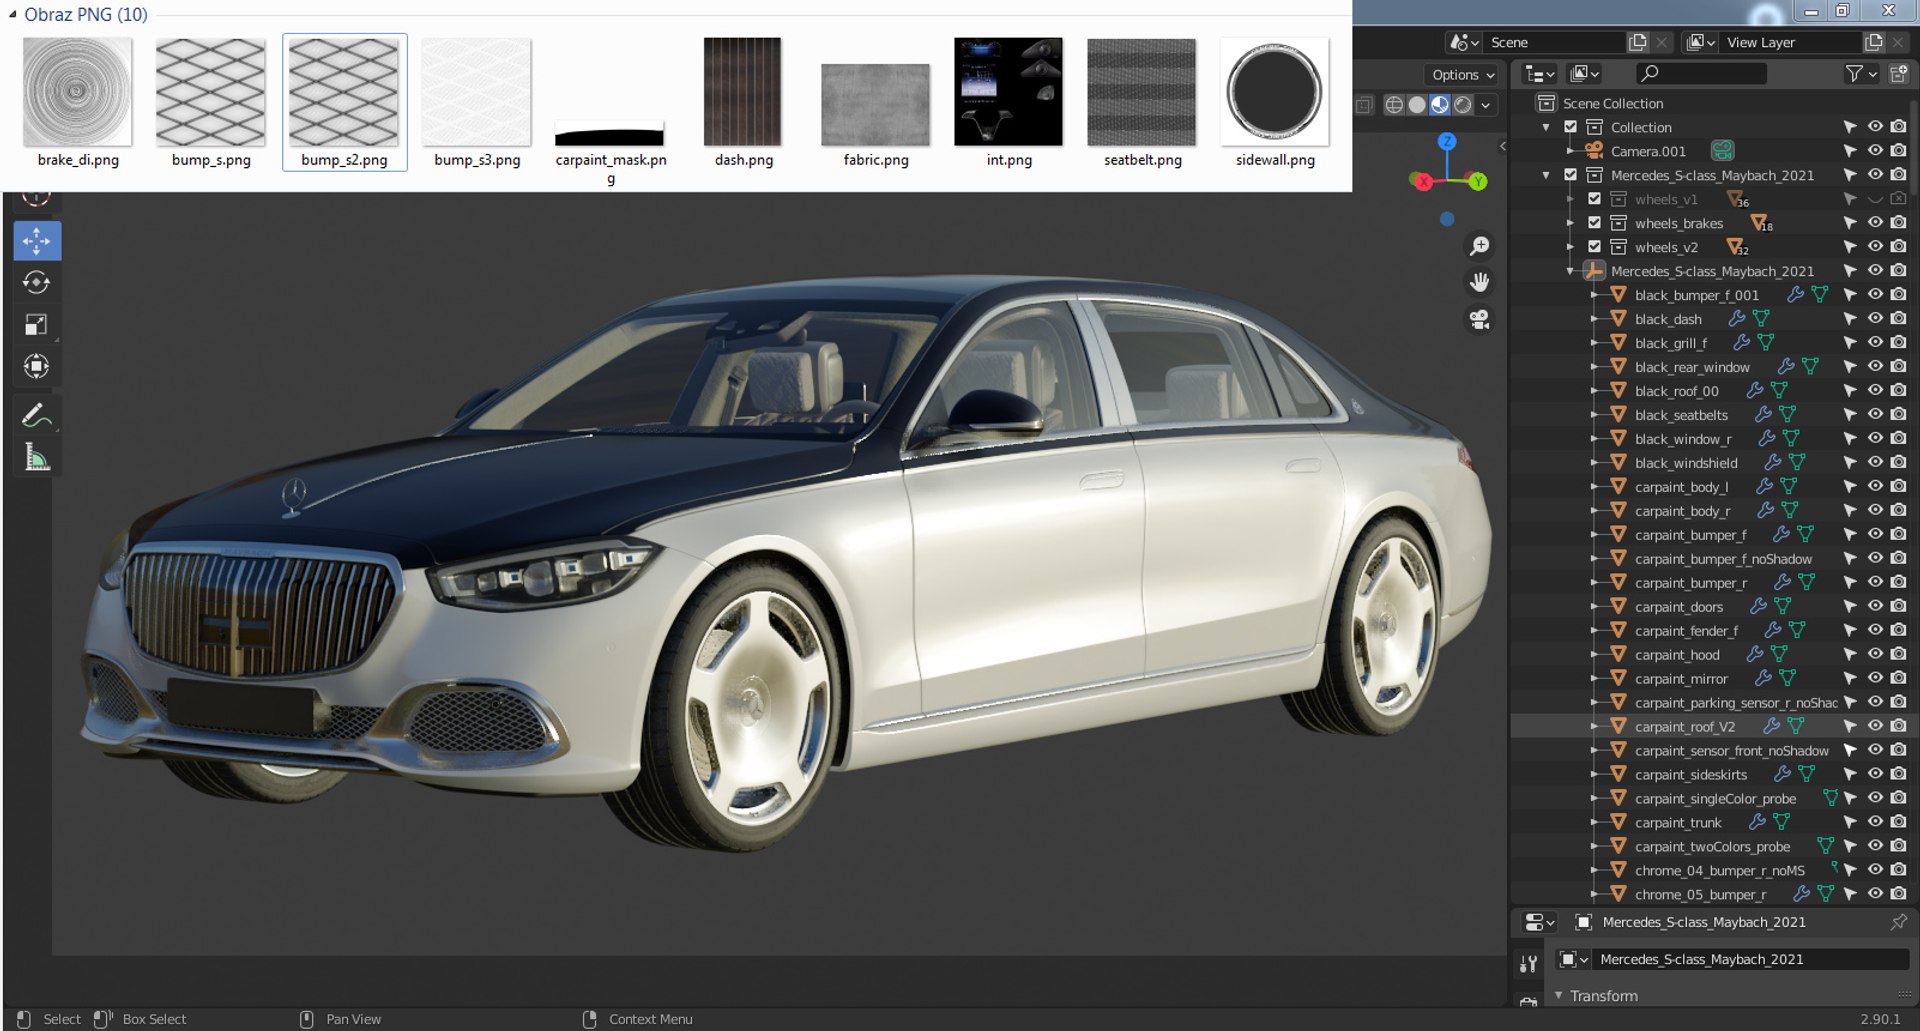Switch to material preview shading
1920x1031 pixels.
pyautogui.click(x=1440, y=105)
